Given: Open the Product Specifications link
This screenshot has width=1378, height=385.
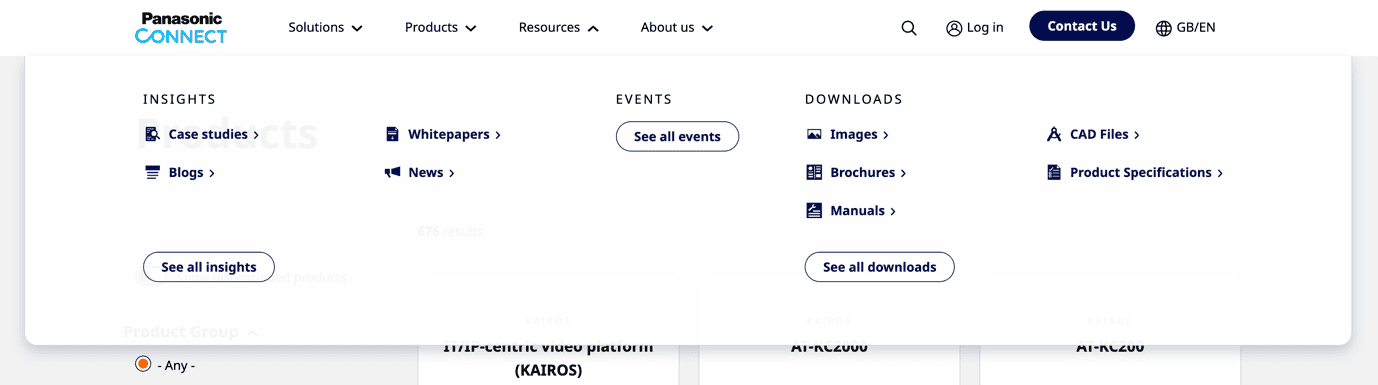Looking at the screenshot, I should (x=1147, y=172).
